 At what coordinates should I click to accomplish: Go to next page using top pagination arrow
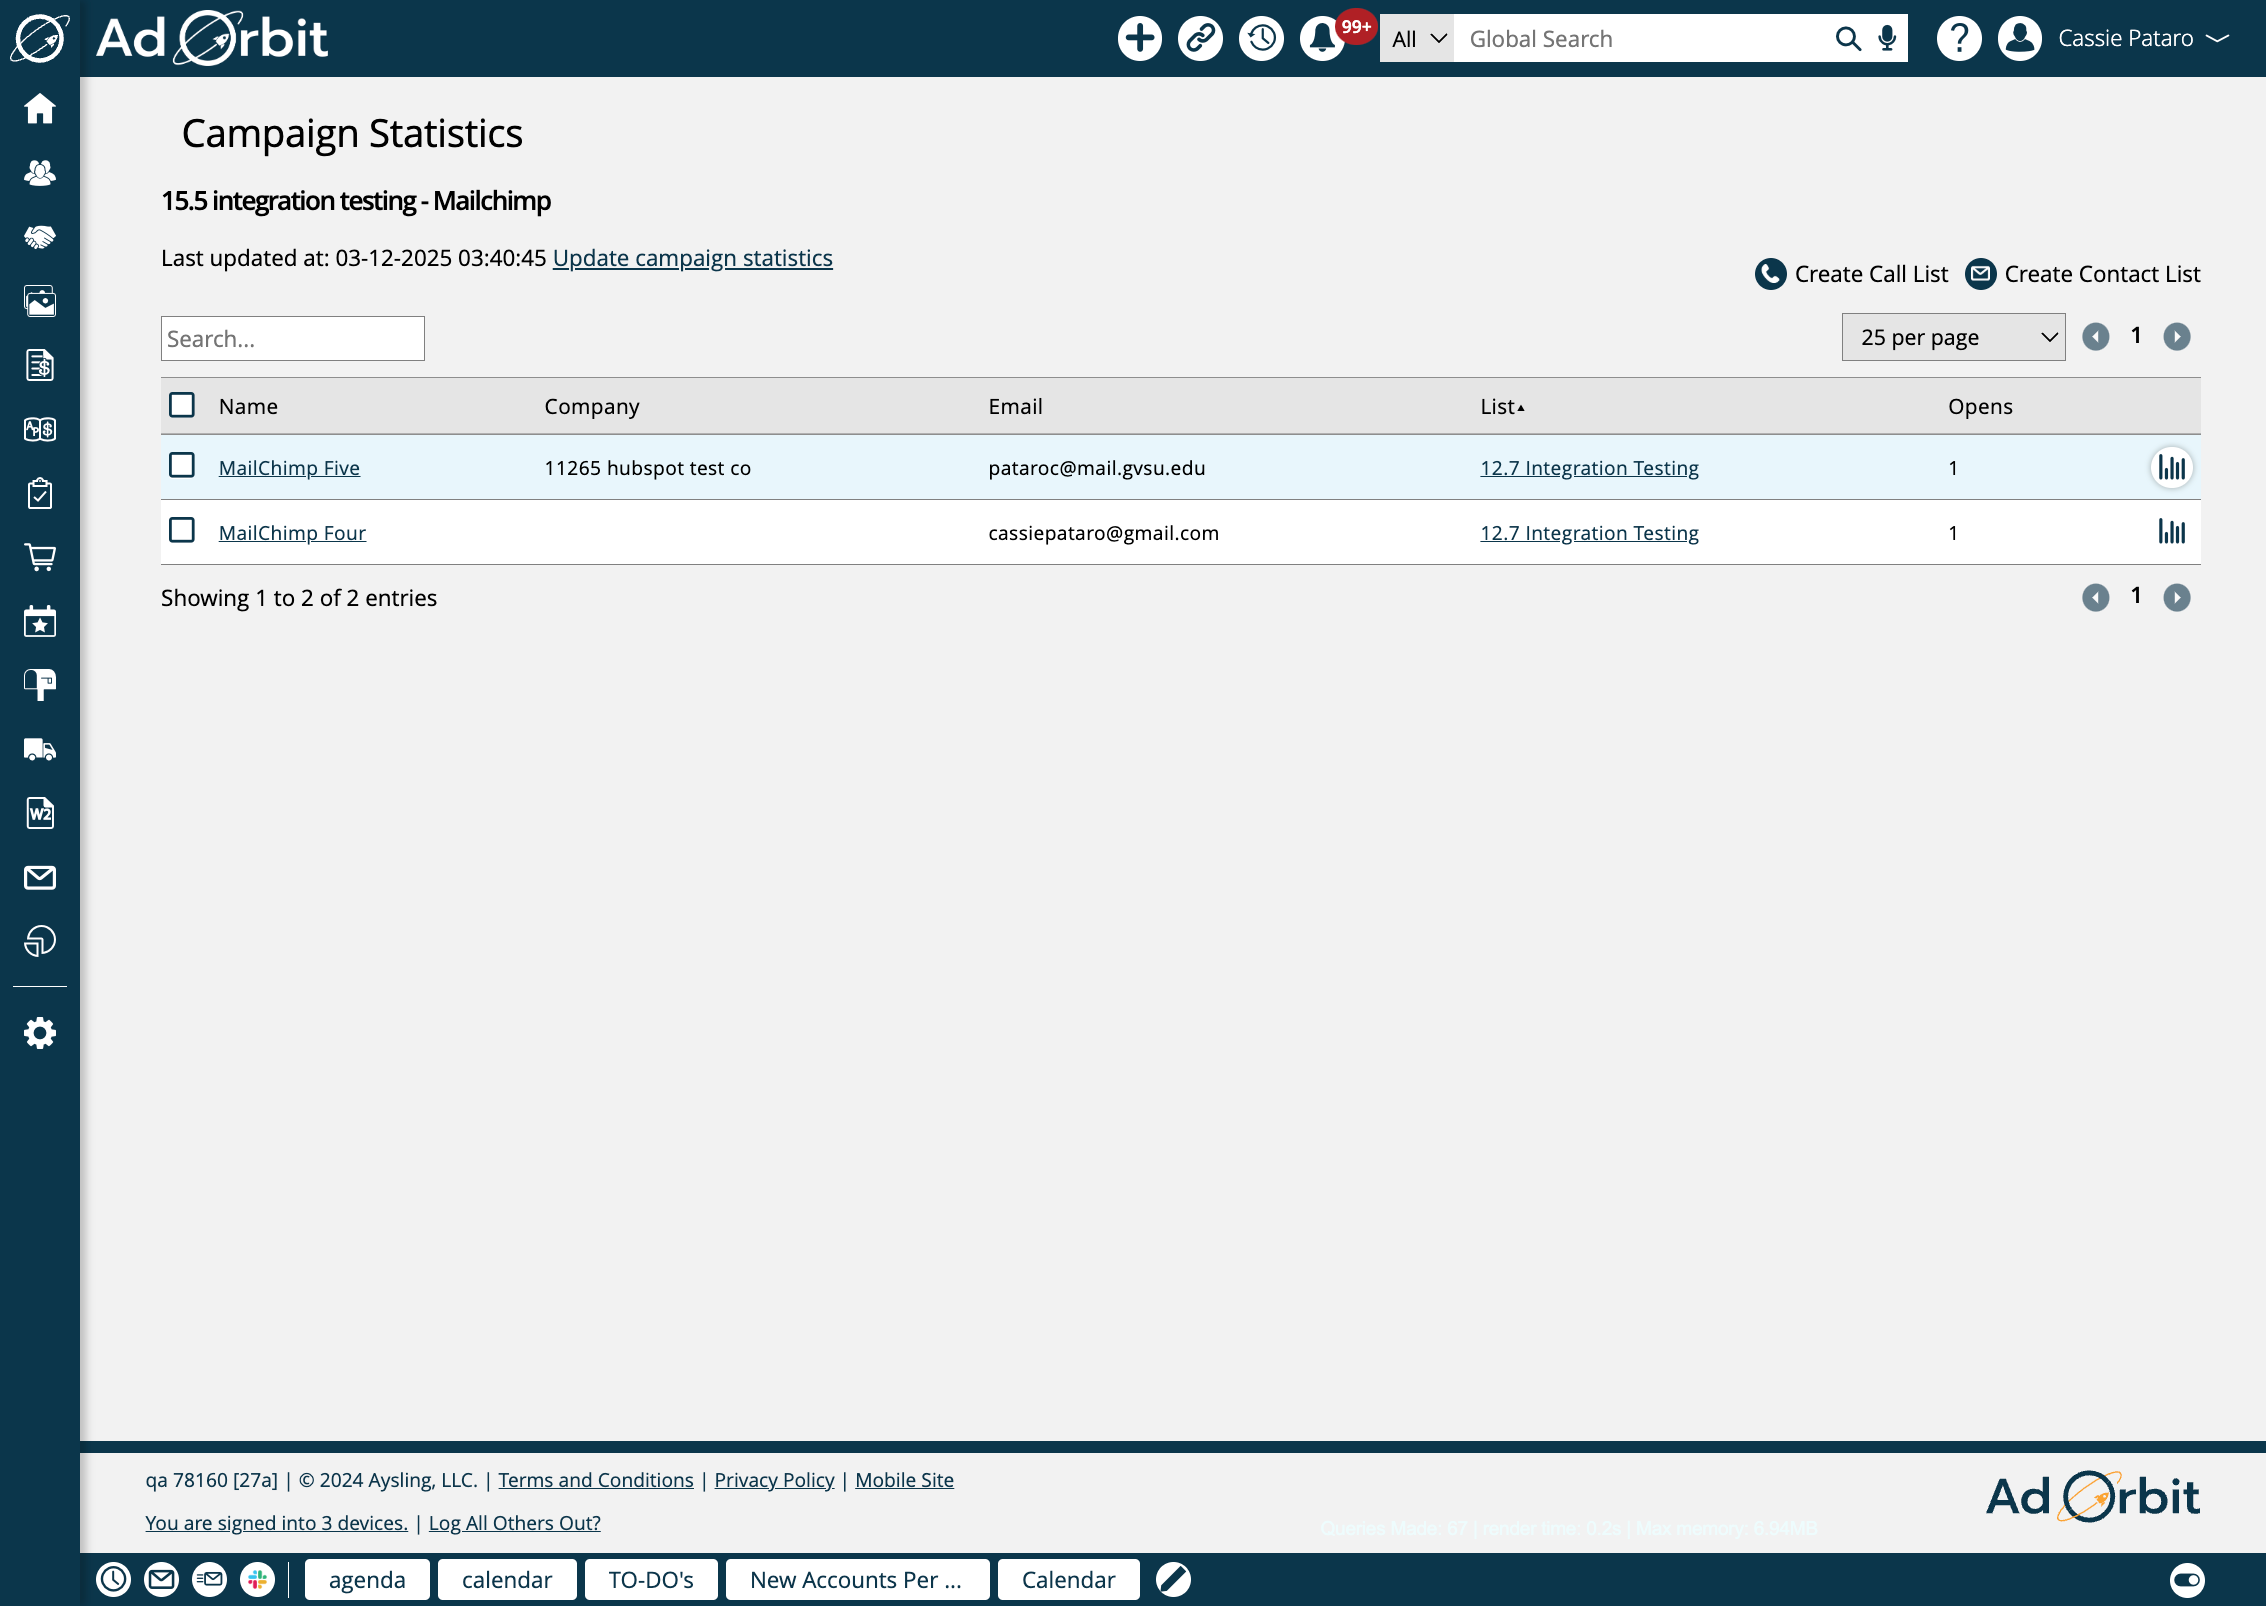click(2177, 337)
